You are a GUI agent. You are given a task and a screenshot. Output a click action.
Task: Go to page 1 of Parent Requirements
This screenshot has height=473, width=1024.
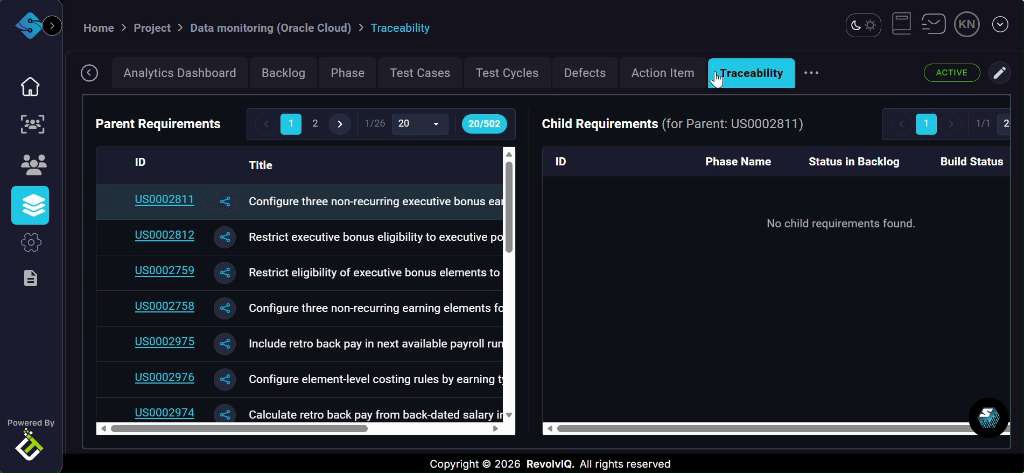(291, 124)
